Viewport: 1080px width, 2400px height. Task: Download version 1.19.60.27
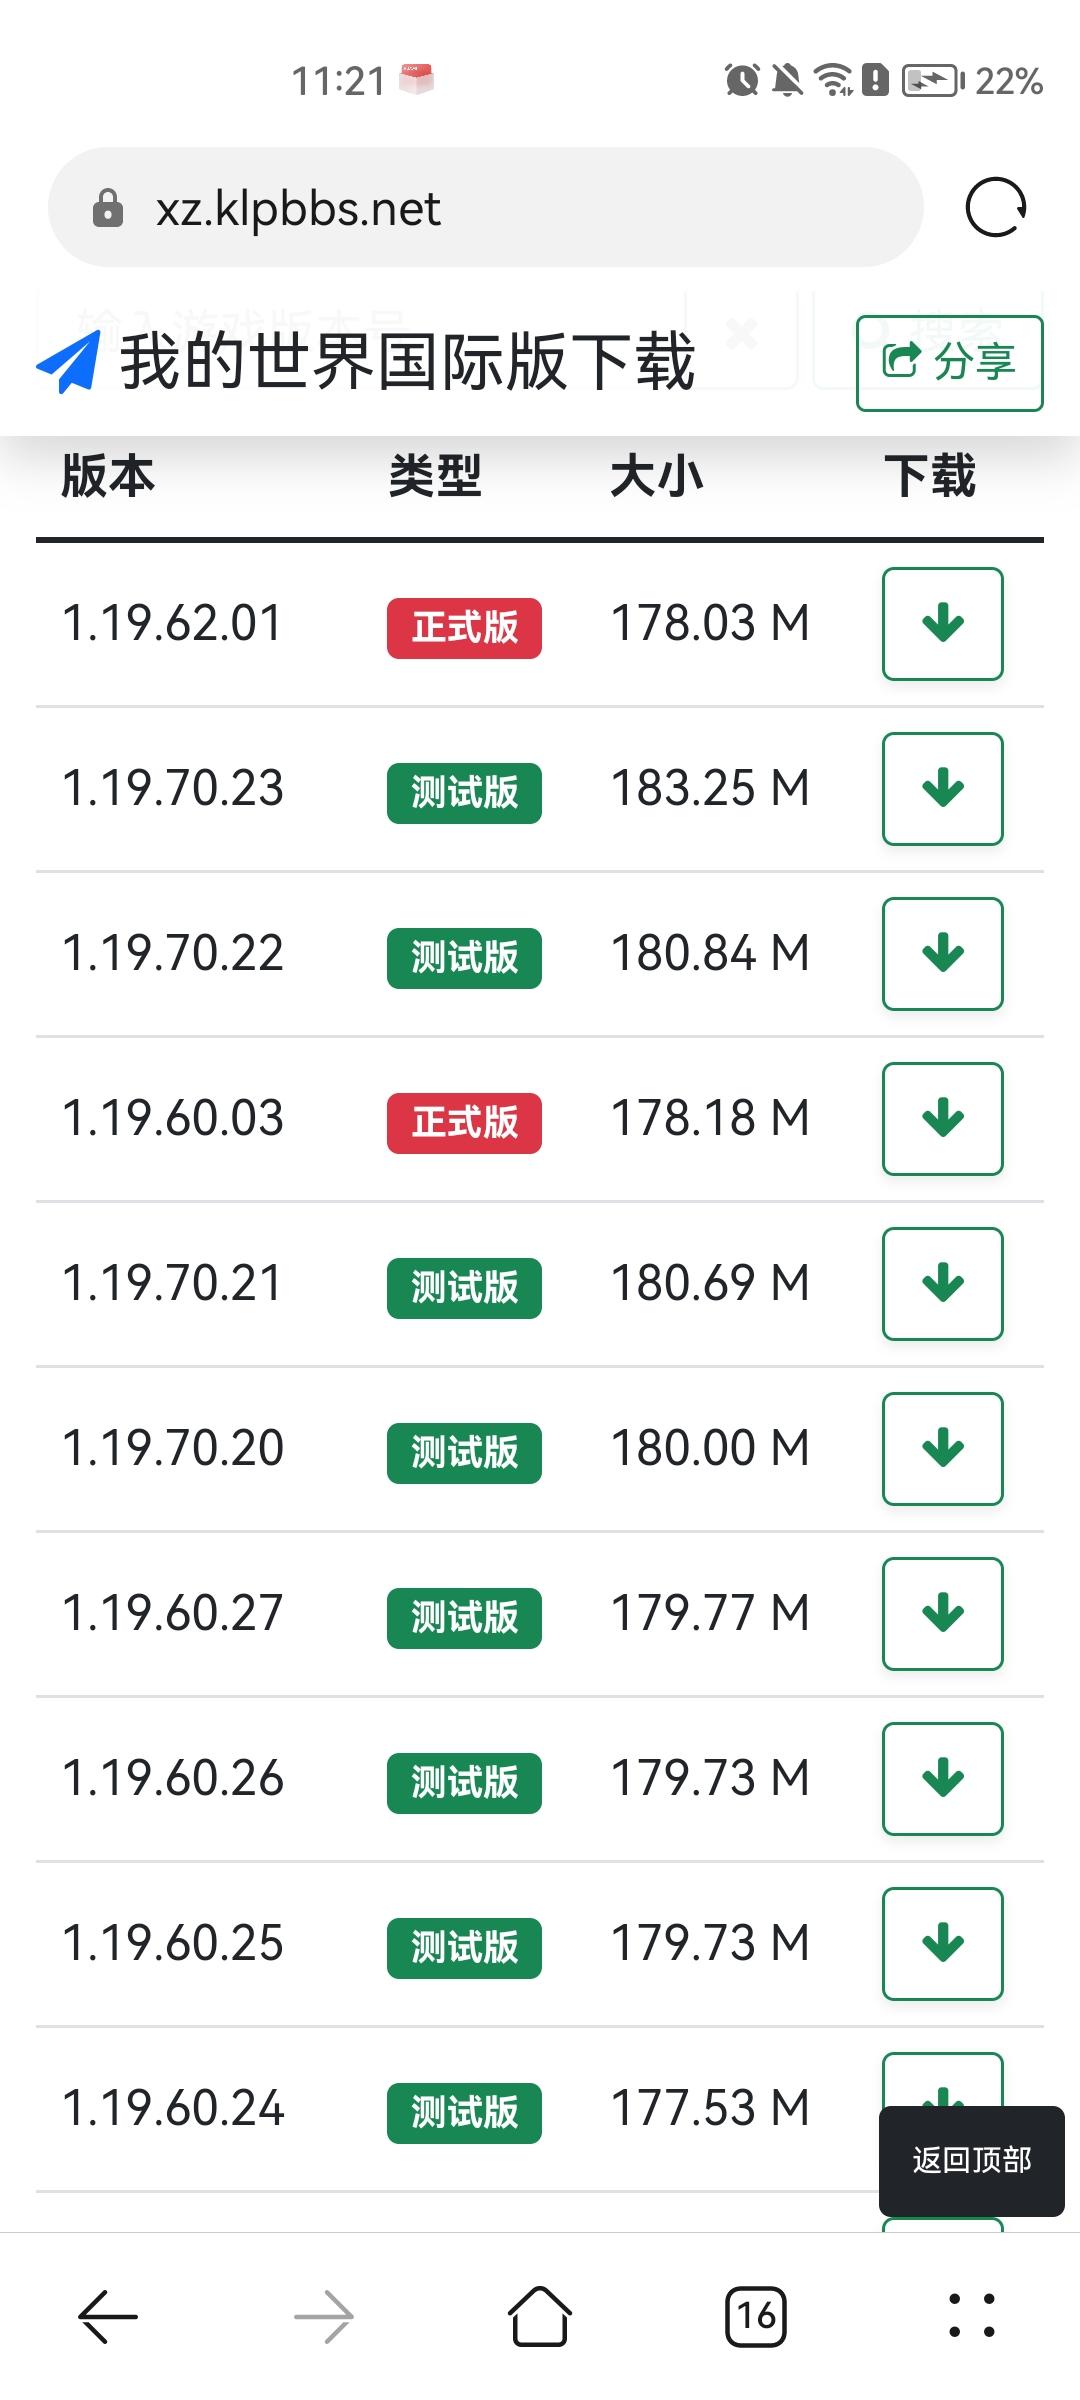tap(942, 1614)
